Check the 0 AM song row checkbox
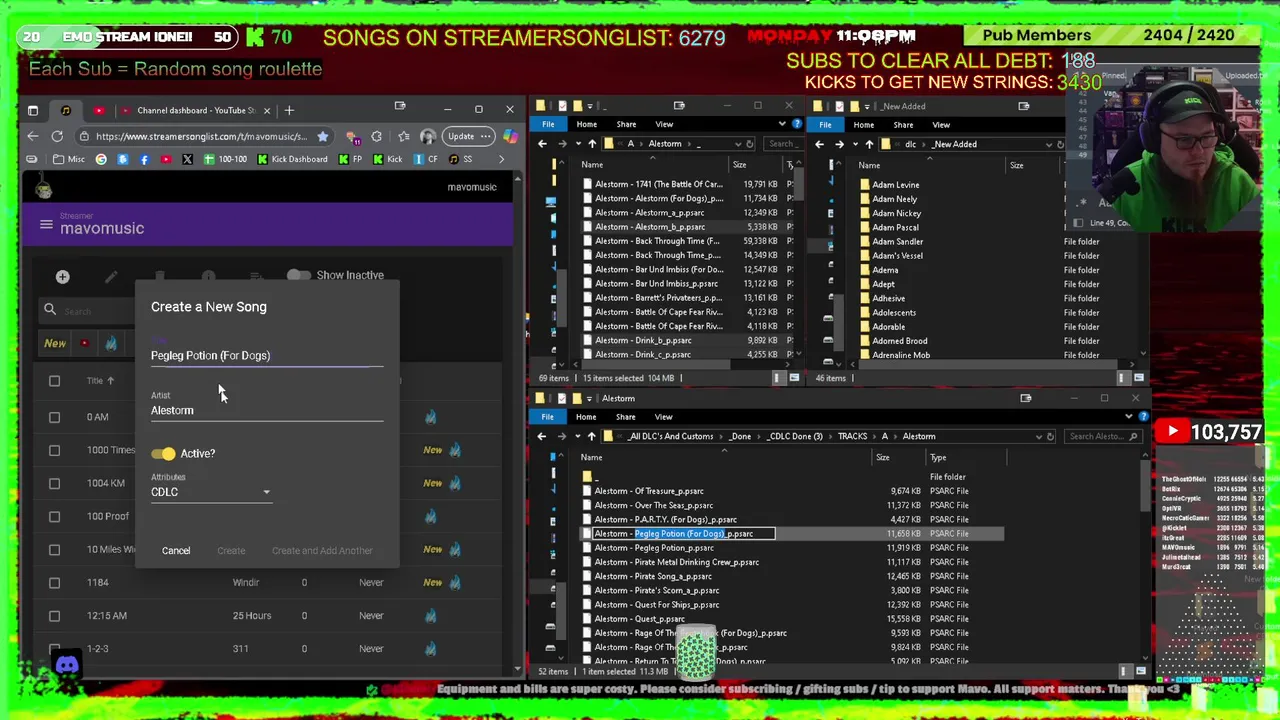1280x720 pixels. pyautogui.click(x=54, y=417)
